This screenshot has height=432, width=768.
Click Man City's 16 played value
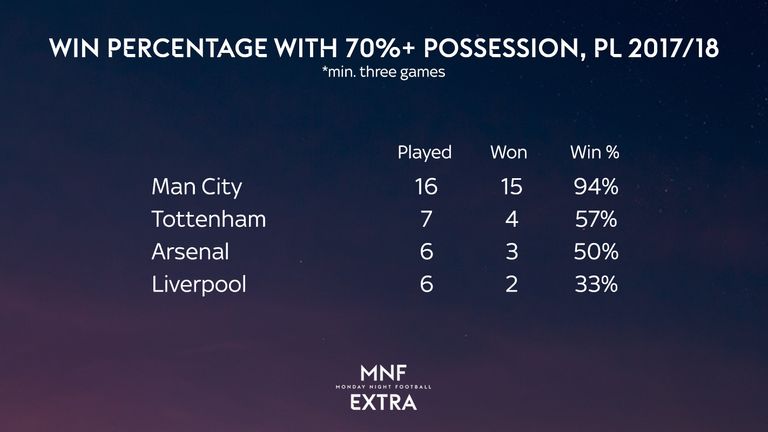click(x=426, y=187)
